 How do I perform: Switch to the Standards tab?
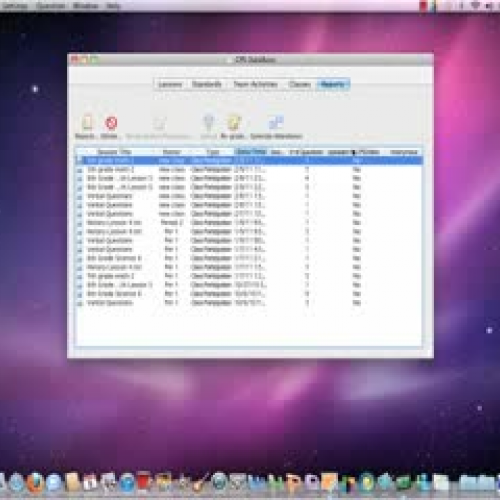point(207,84)
